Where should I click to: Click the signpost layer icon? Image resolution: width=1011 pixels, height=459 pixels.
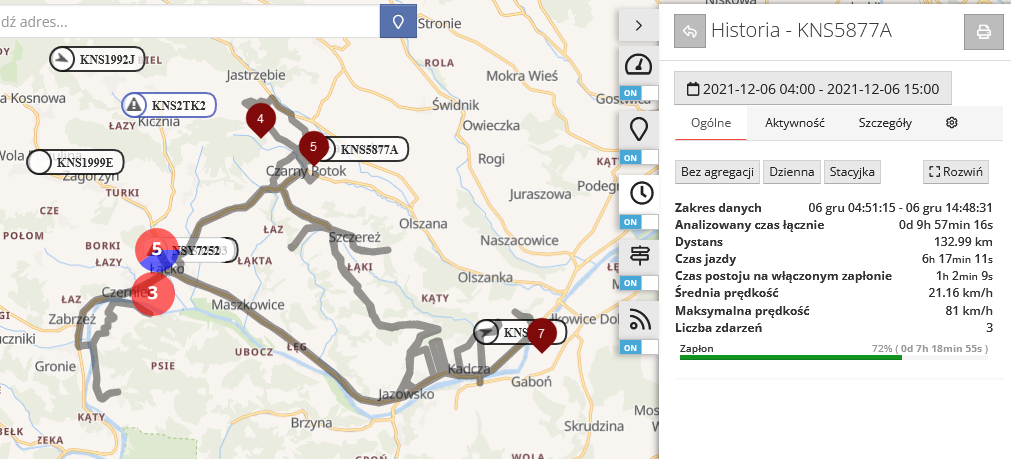pos(638,256)
